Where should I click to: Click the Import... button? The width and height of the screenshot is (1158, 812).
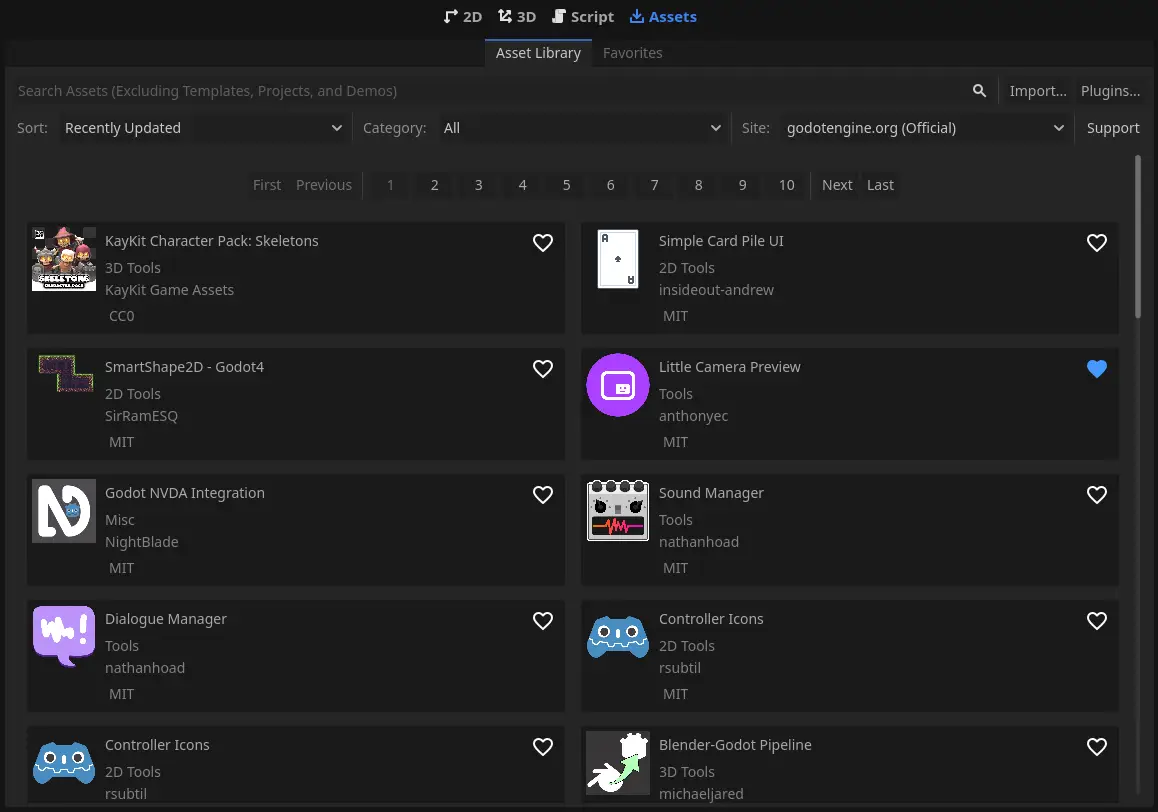[1038, 91]
